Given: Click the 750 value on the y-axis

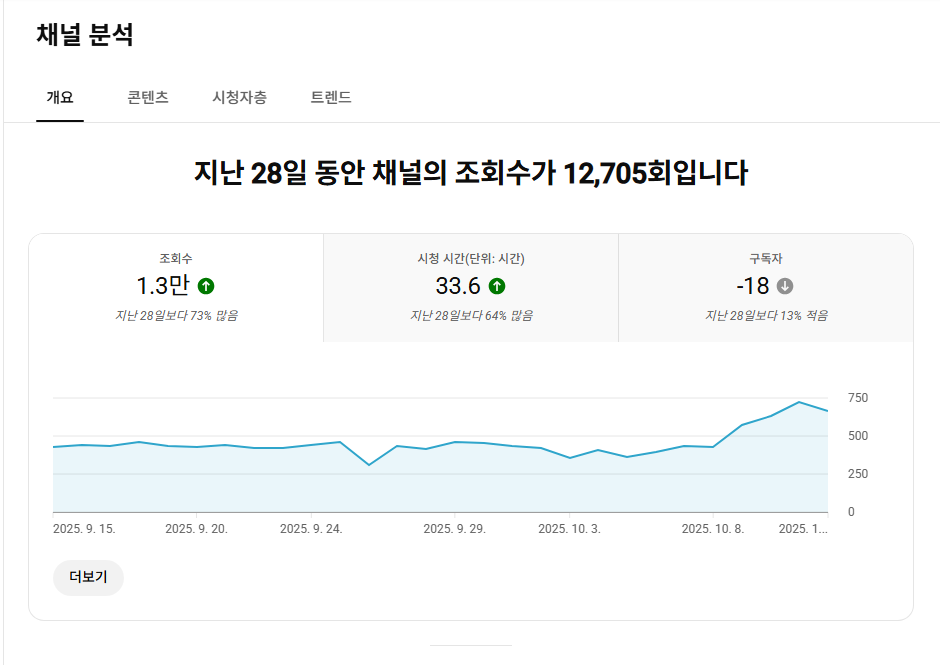Looking at the screenshot, I should click(858, 398).
